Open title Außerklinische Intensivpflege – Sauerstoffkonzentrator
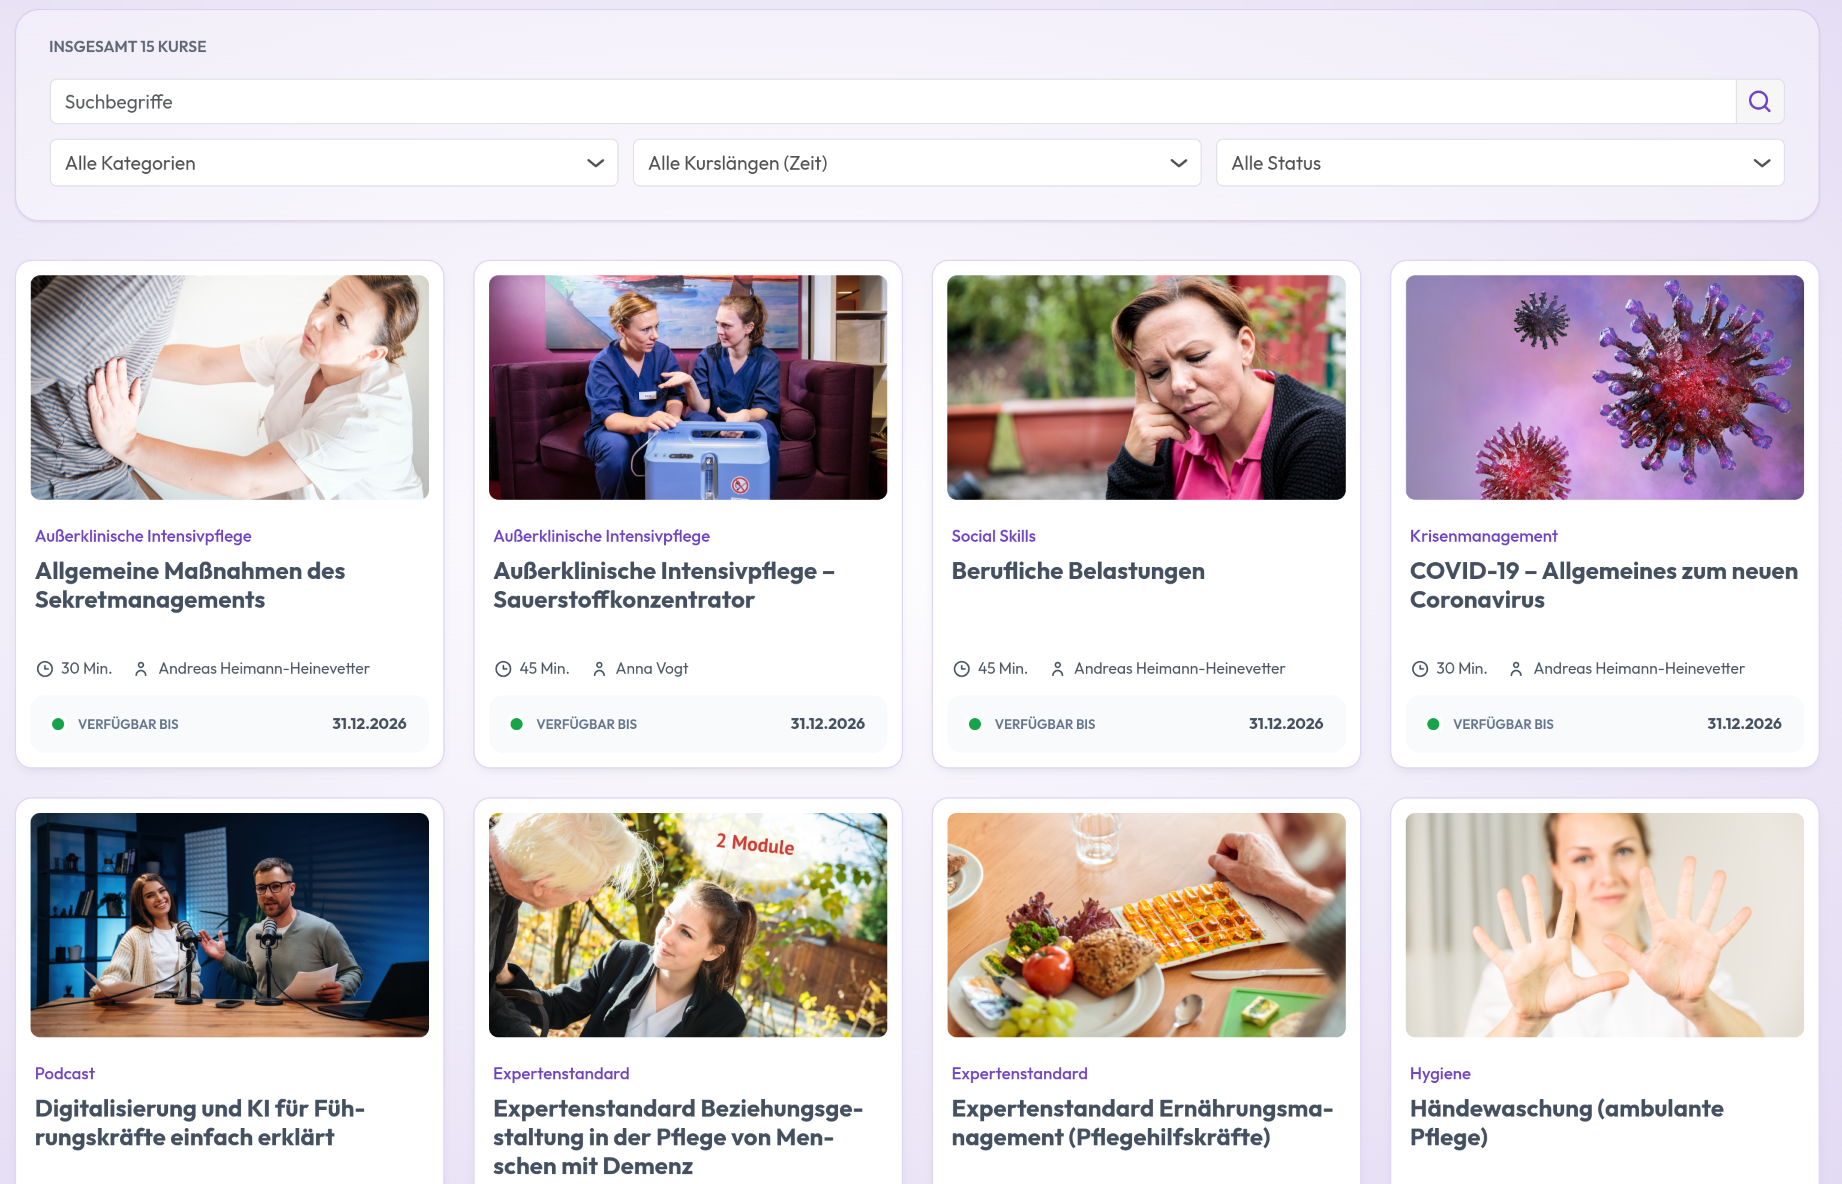Viewport: 1842px width, 1184px height. tap(664, 585)
